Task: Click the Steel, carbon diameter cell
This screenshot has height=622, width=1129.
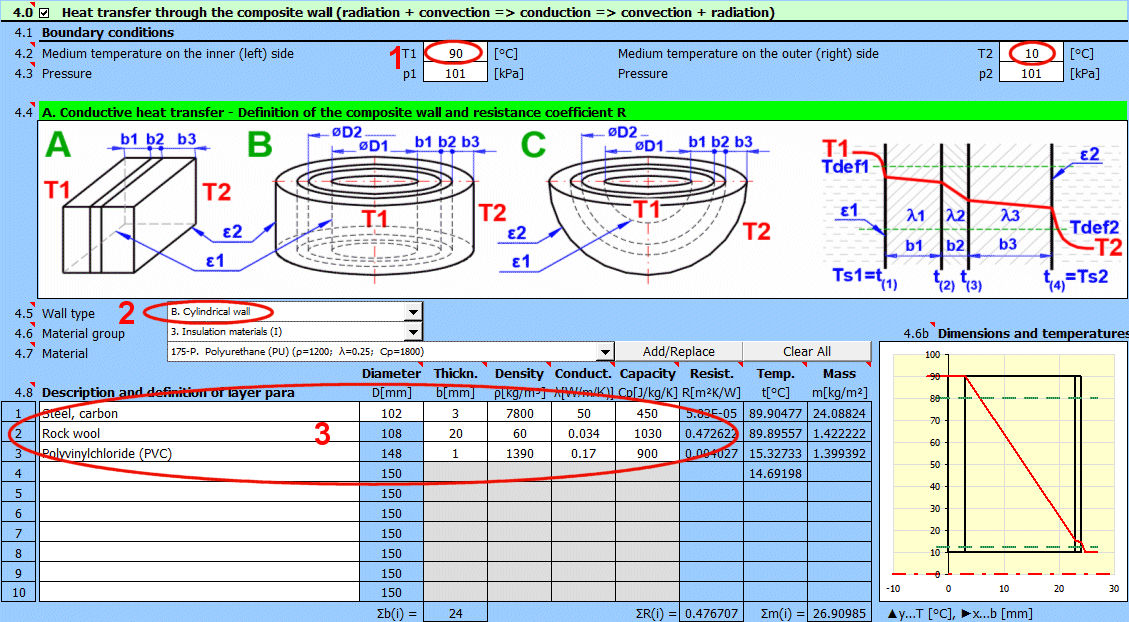Action: (x=391, y=412)
